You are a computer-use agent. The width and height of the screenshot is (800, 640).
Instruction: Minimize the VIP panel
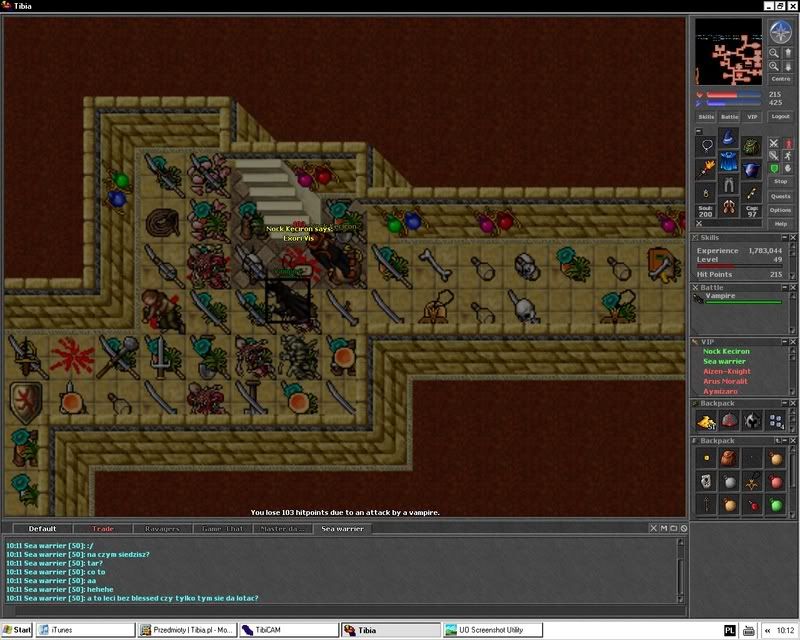(785, 341)
